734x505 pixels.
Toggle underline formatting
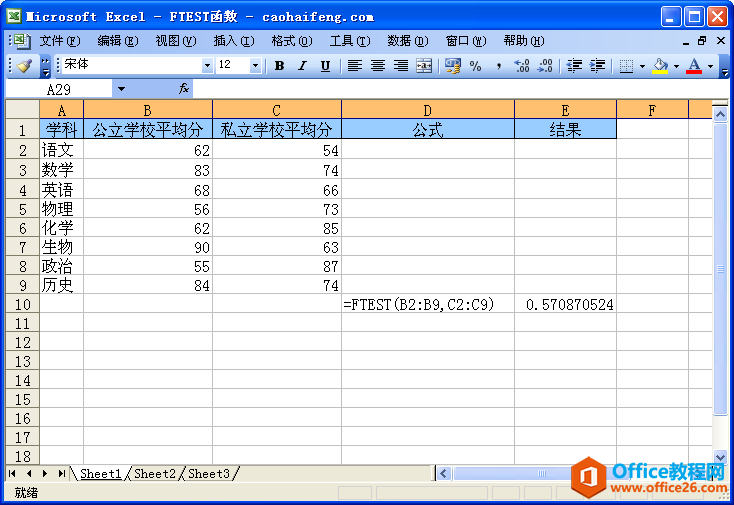click(x=325, y=66)
